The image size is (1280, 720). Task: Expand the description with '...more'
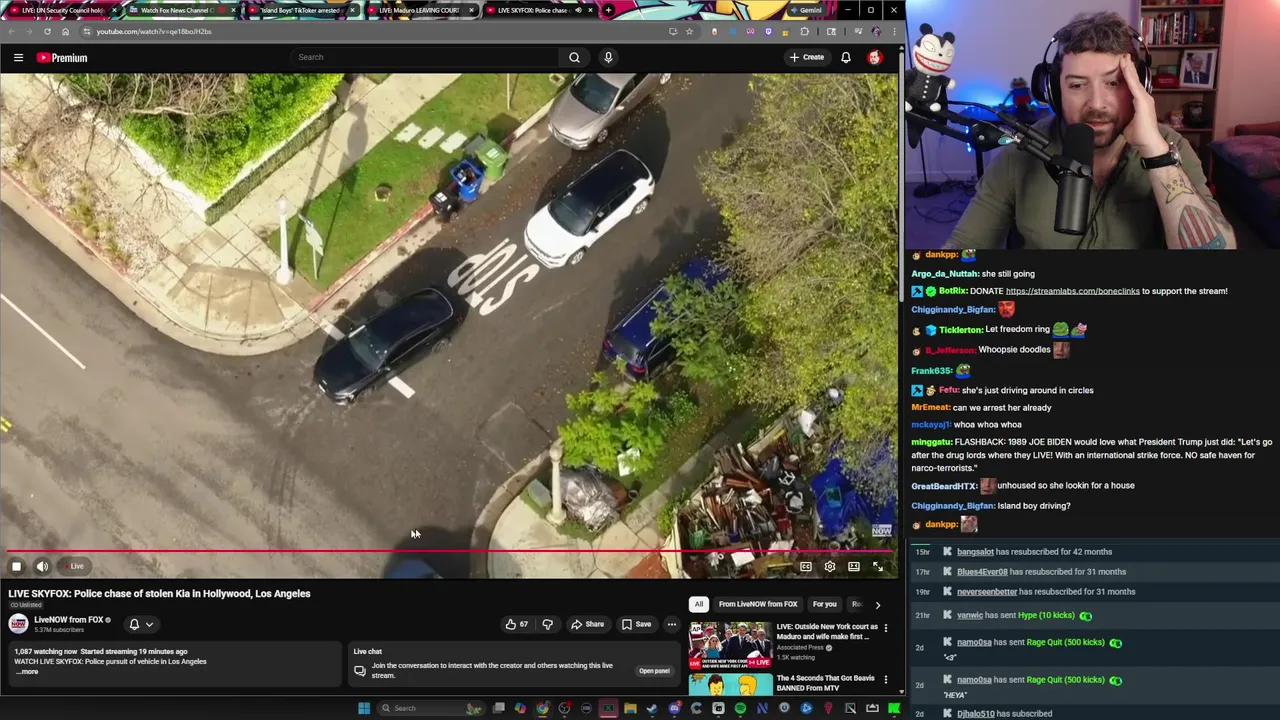27,672
